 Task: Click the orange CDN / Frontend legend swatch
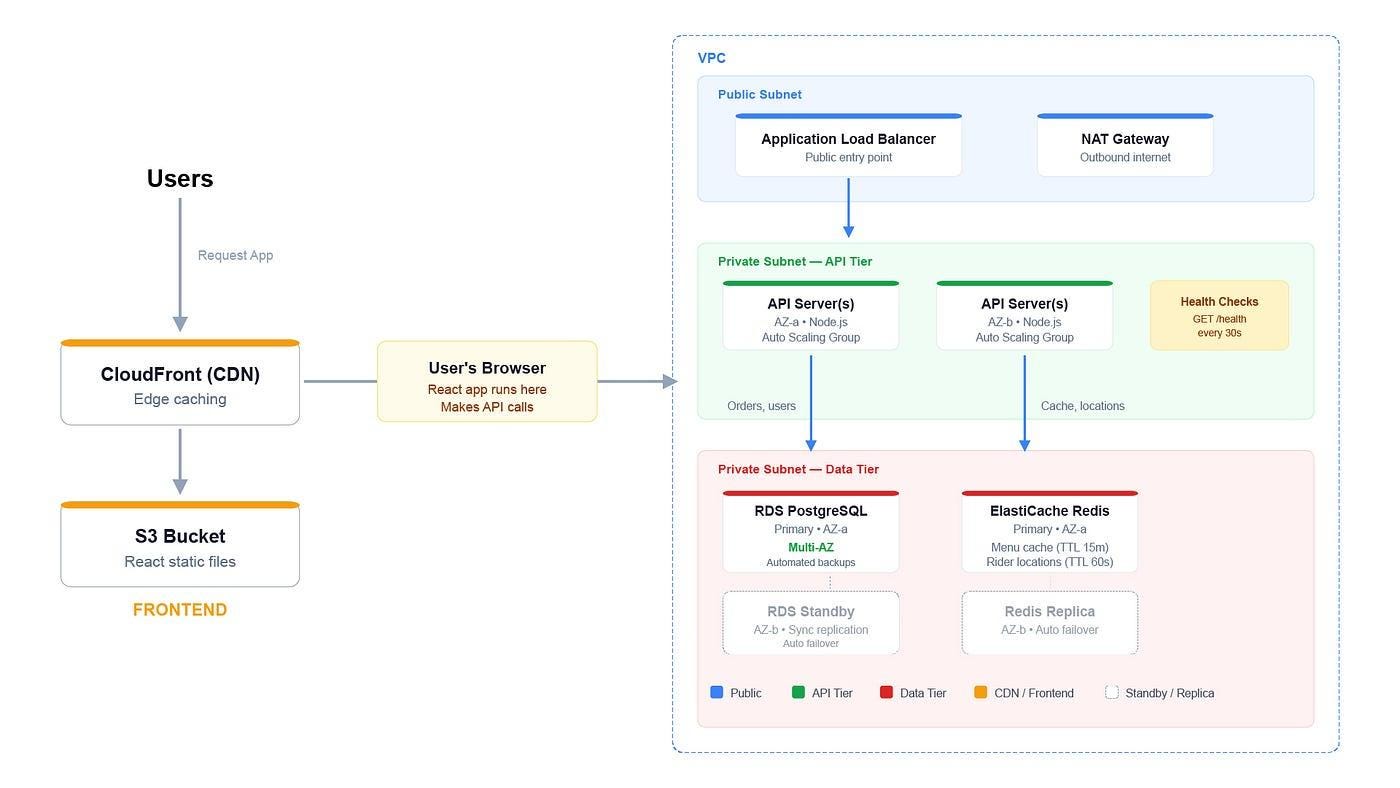pyautogui.click(x=980, y=692)
